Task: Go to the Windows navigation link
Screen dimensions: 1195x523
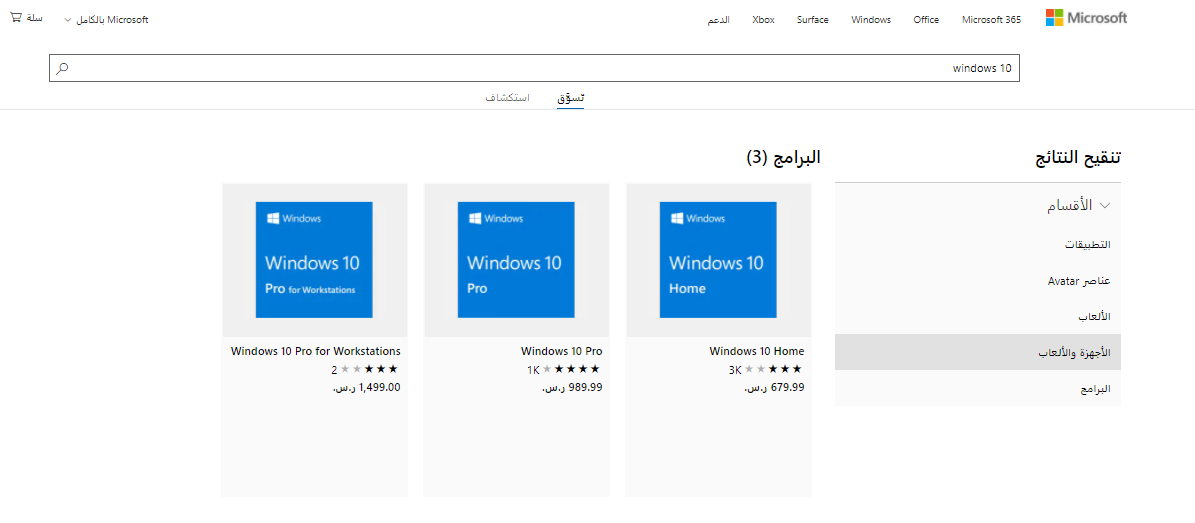Action: click(871, 20)
